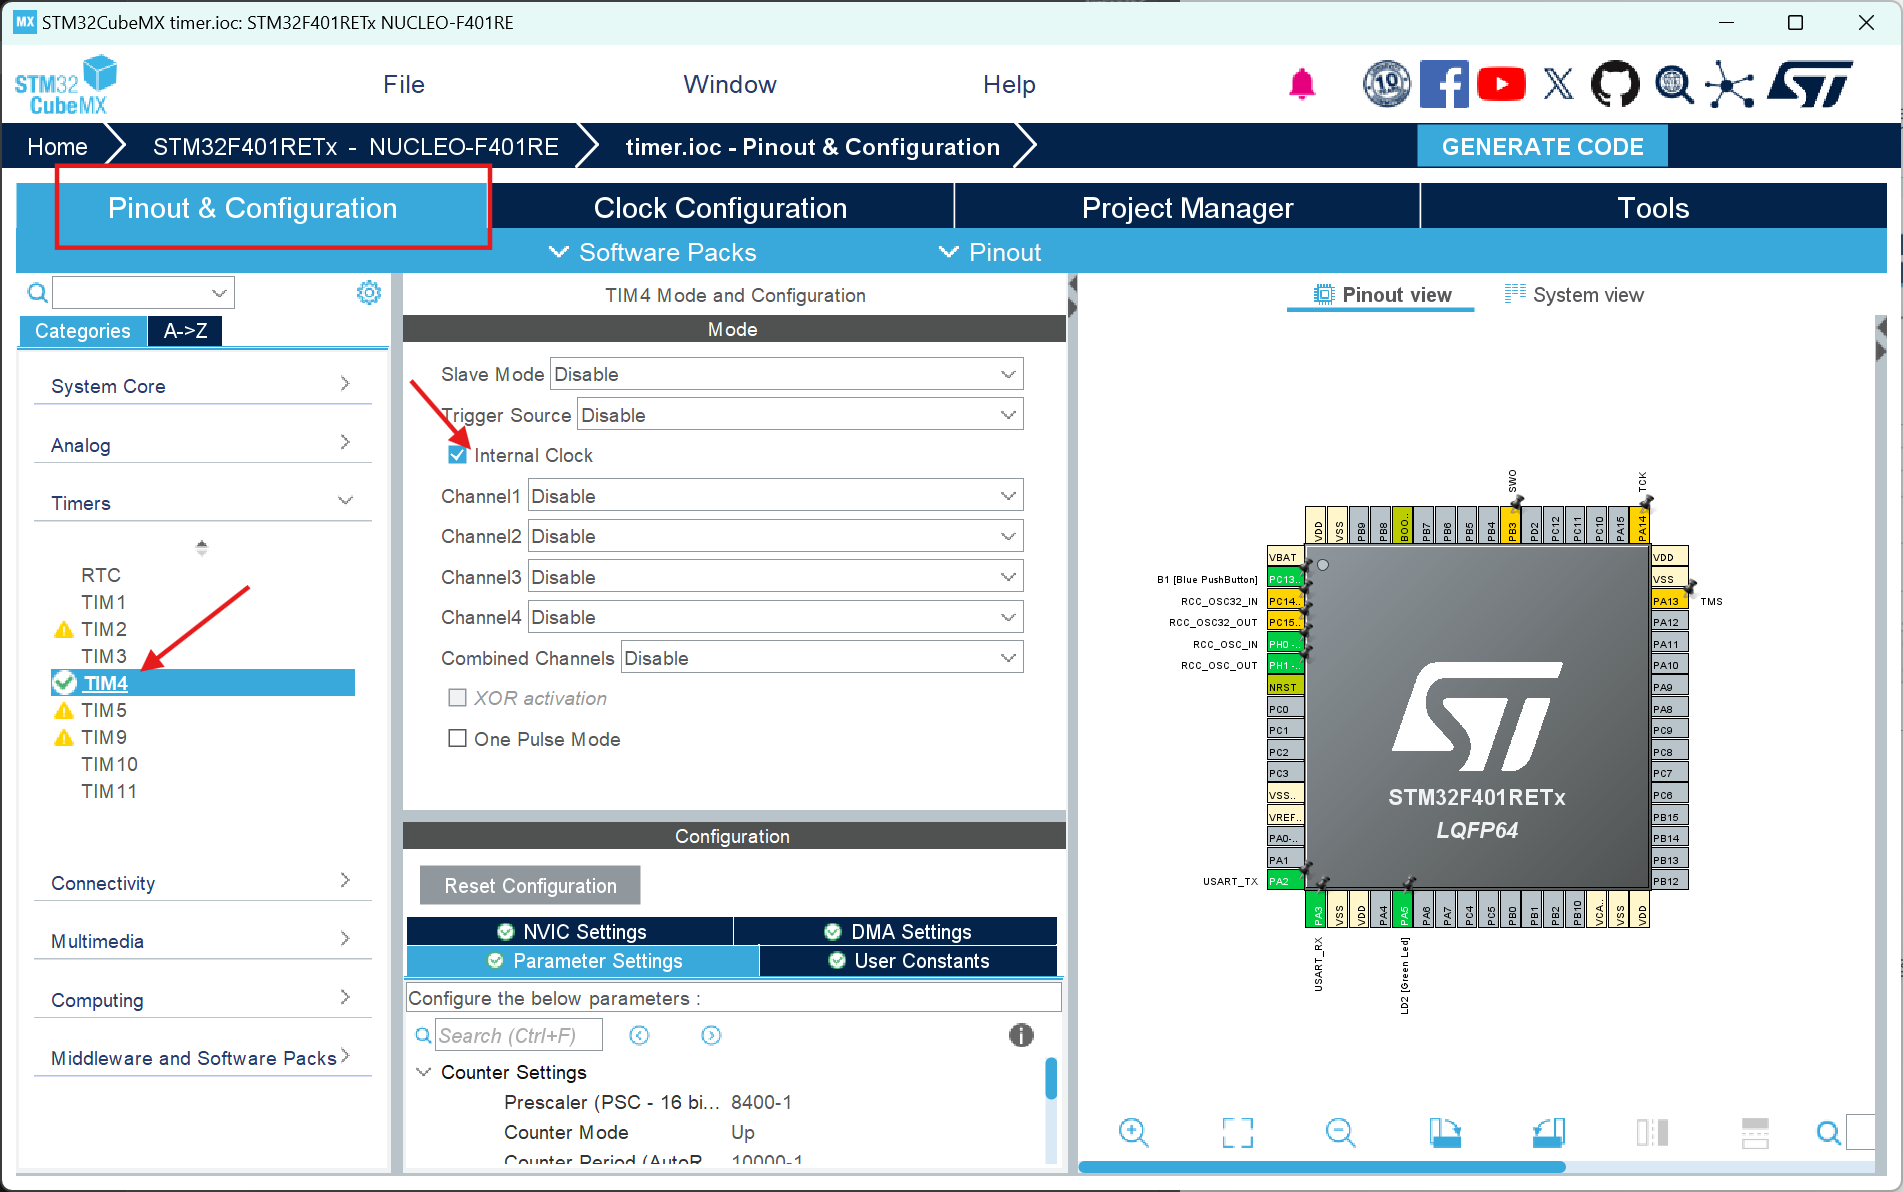This screenshot has width=1903, height=1192.
Task: Enable the One Pulse Mode checkbox
Action: (457, 739)
